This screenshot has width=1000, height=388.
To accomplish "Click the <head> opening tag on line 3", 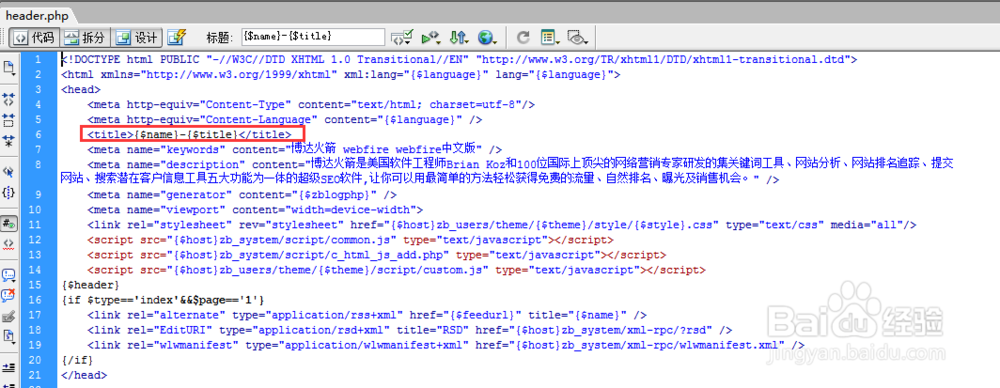I will click(x=81, y=89).
